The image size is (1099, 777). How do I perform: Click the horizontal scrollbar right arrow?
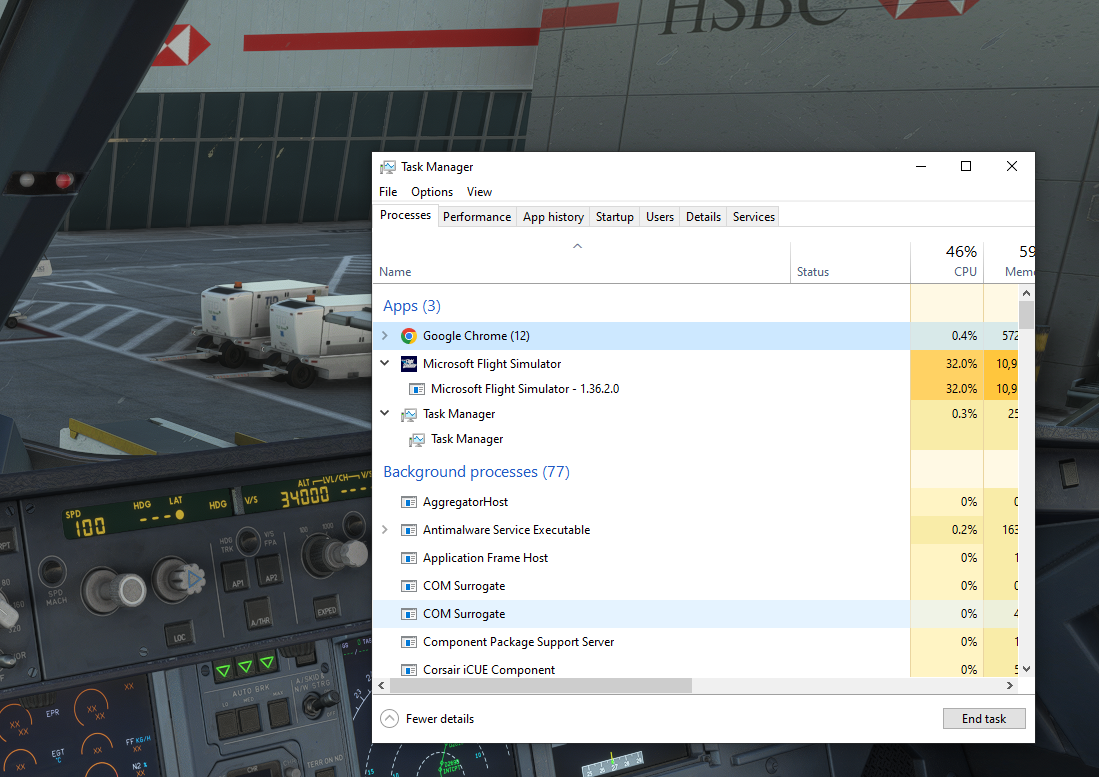click(x=1010, y=685)
